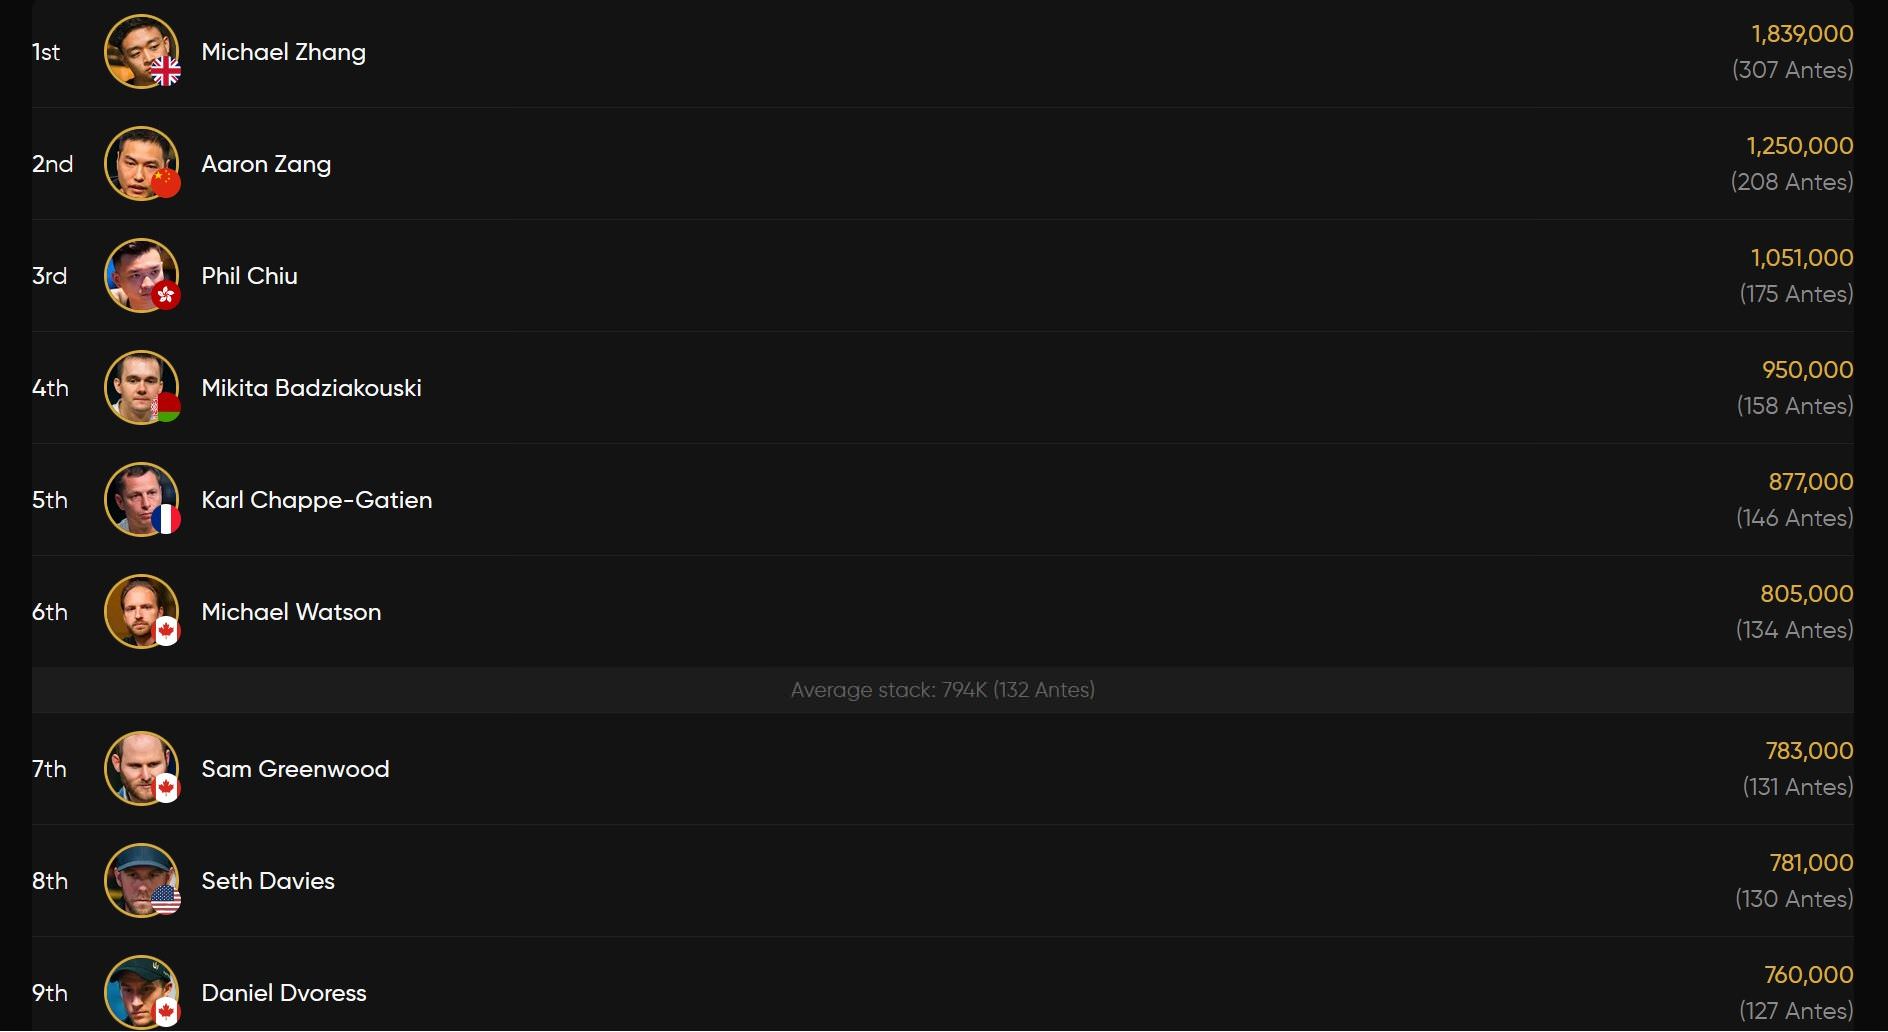Open the Sam Greenwood name link
Viewport: 1888px width, 1032px height.
295,769
